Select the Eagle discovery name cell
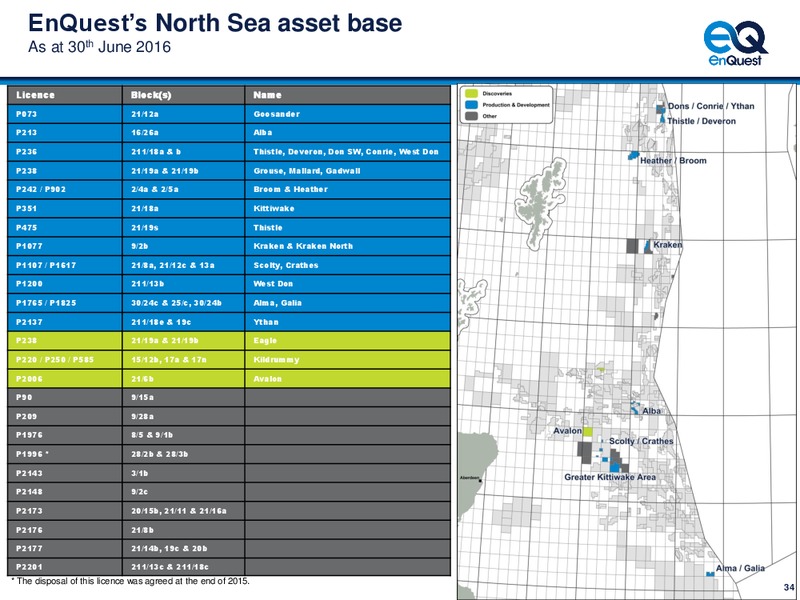This screenshot has height=600, width=800. pos(348,341)
